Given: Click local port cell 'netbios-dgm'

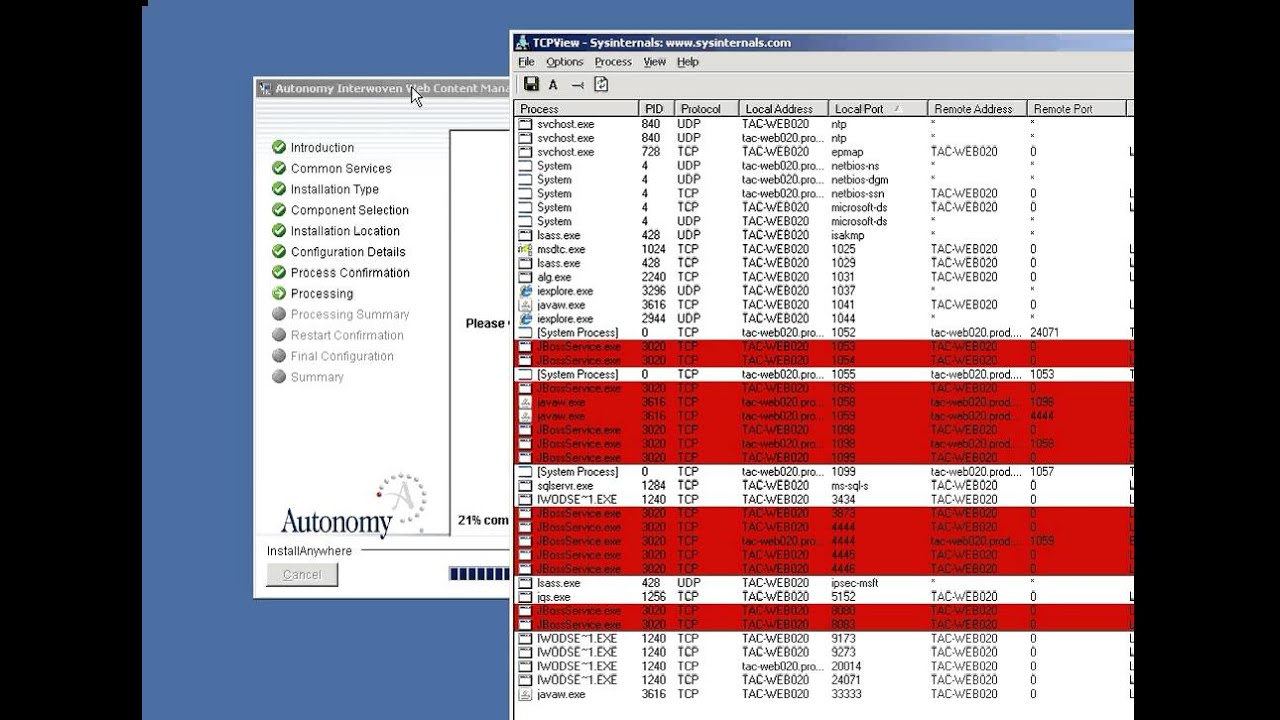Looking at the screenshot, I should [858, 180].
